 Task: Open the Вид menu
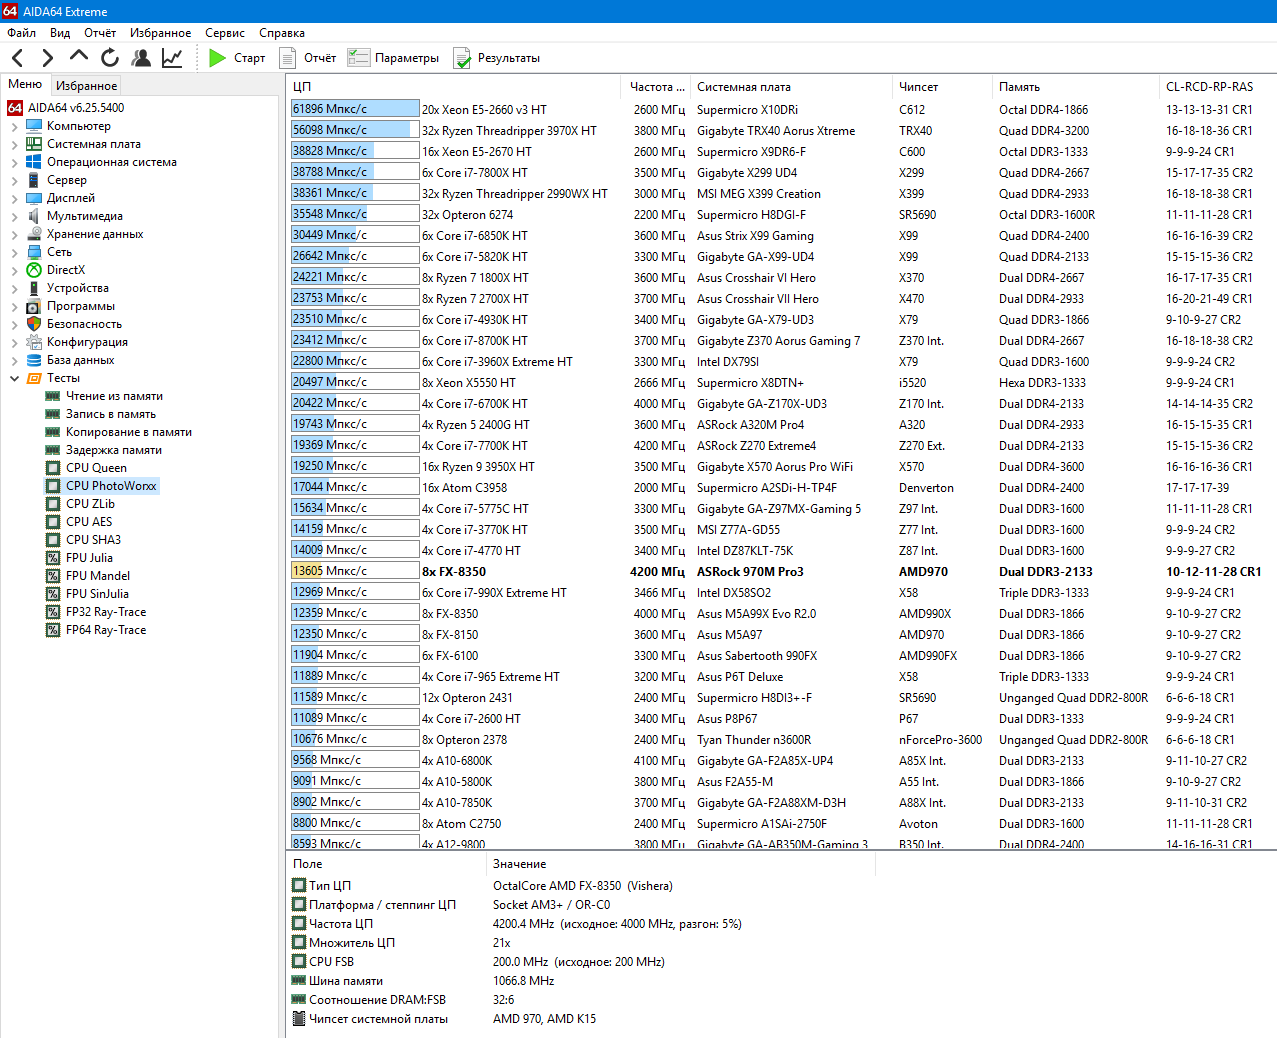(x=60, y=33)
